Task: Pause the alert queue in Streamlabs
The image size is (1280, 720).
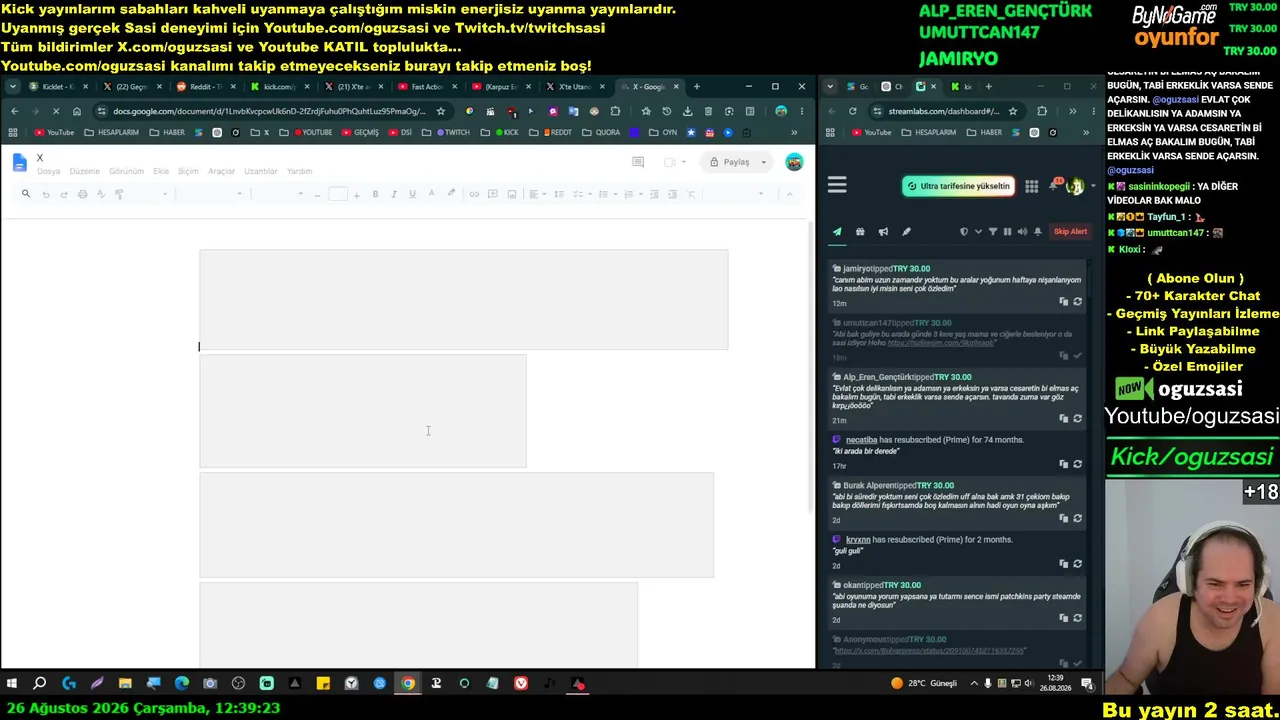Action: click(1007, 232)
